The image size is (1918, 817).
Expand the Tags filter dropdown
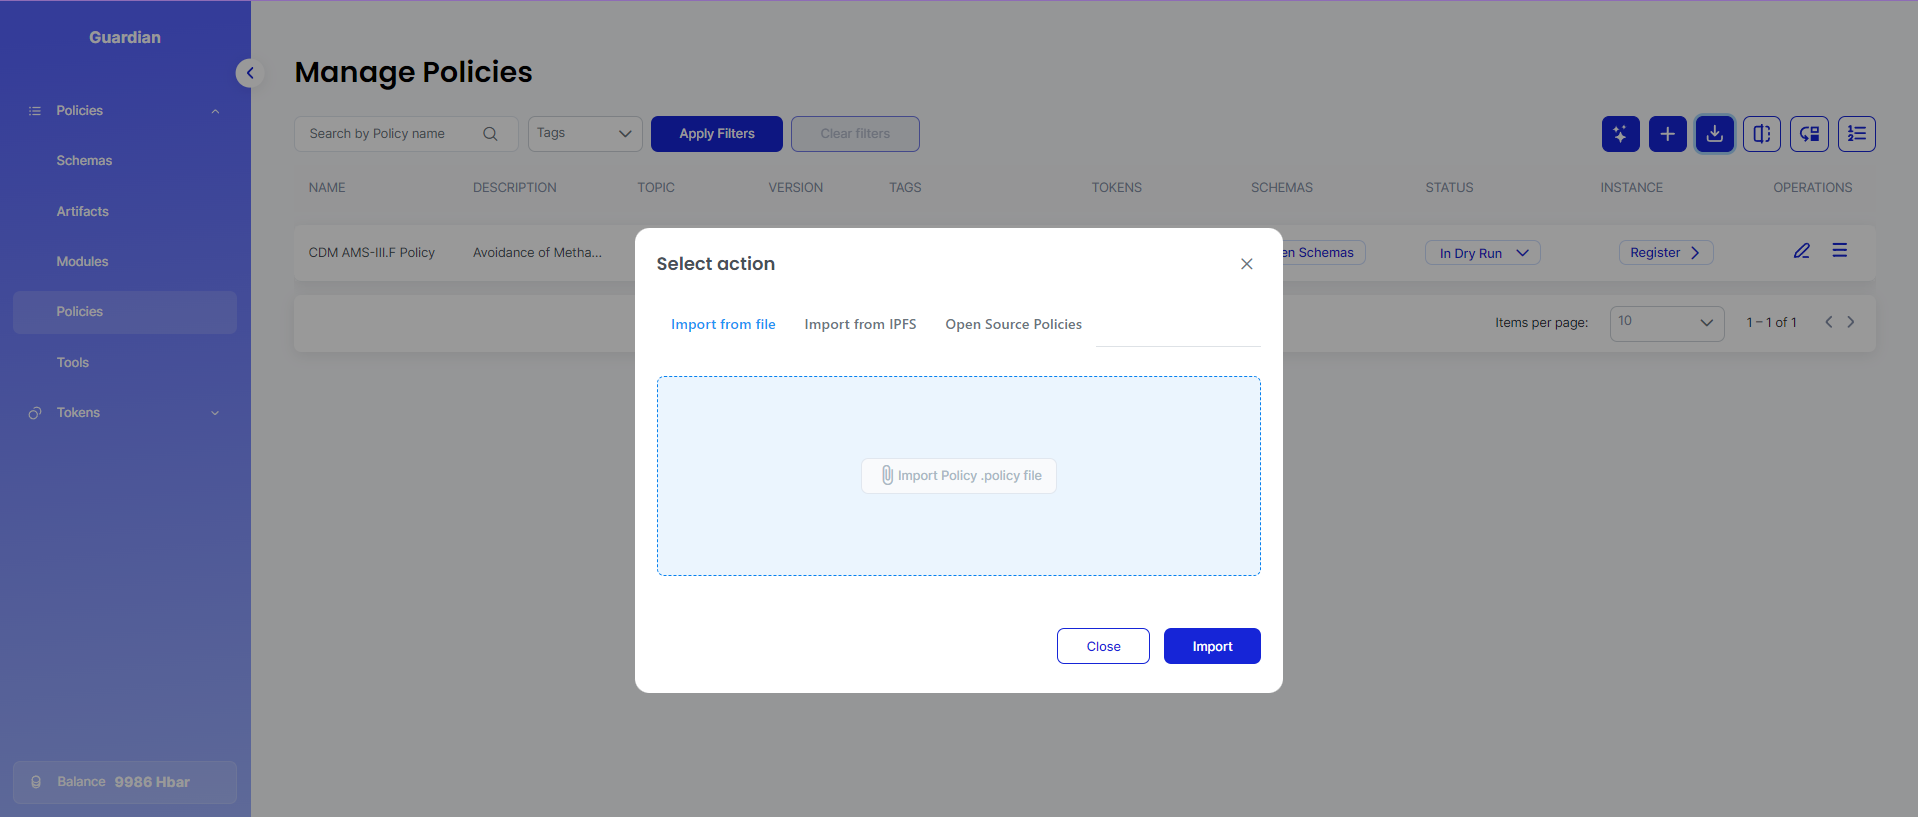[x=585, y=134]
